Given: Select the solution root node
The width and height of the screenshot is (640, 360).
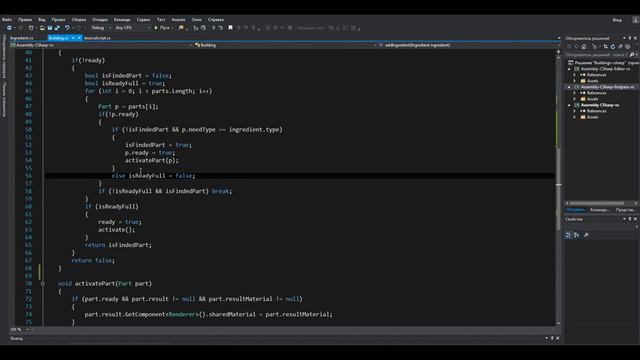Looking at the screenshot, I should tap(604, 63).
